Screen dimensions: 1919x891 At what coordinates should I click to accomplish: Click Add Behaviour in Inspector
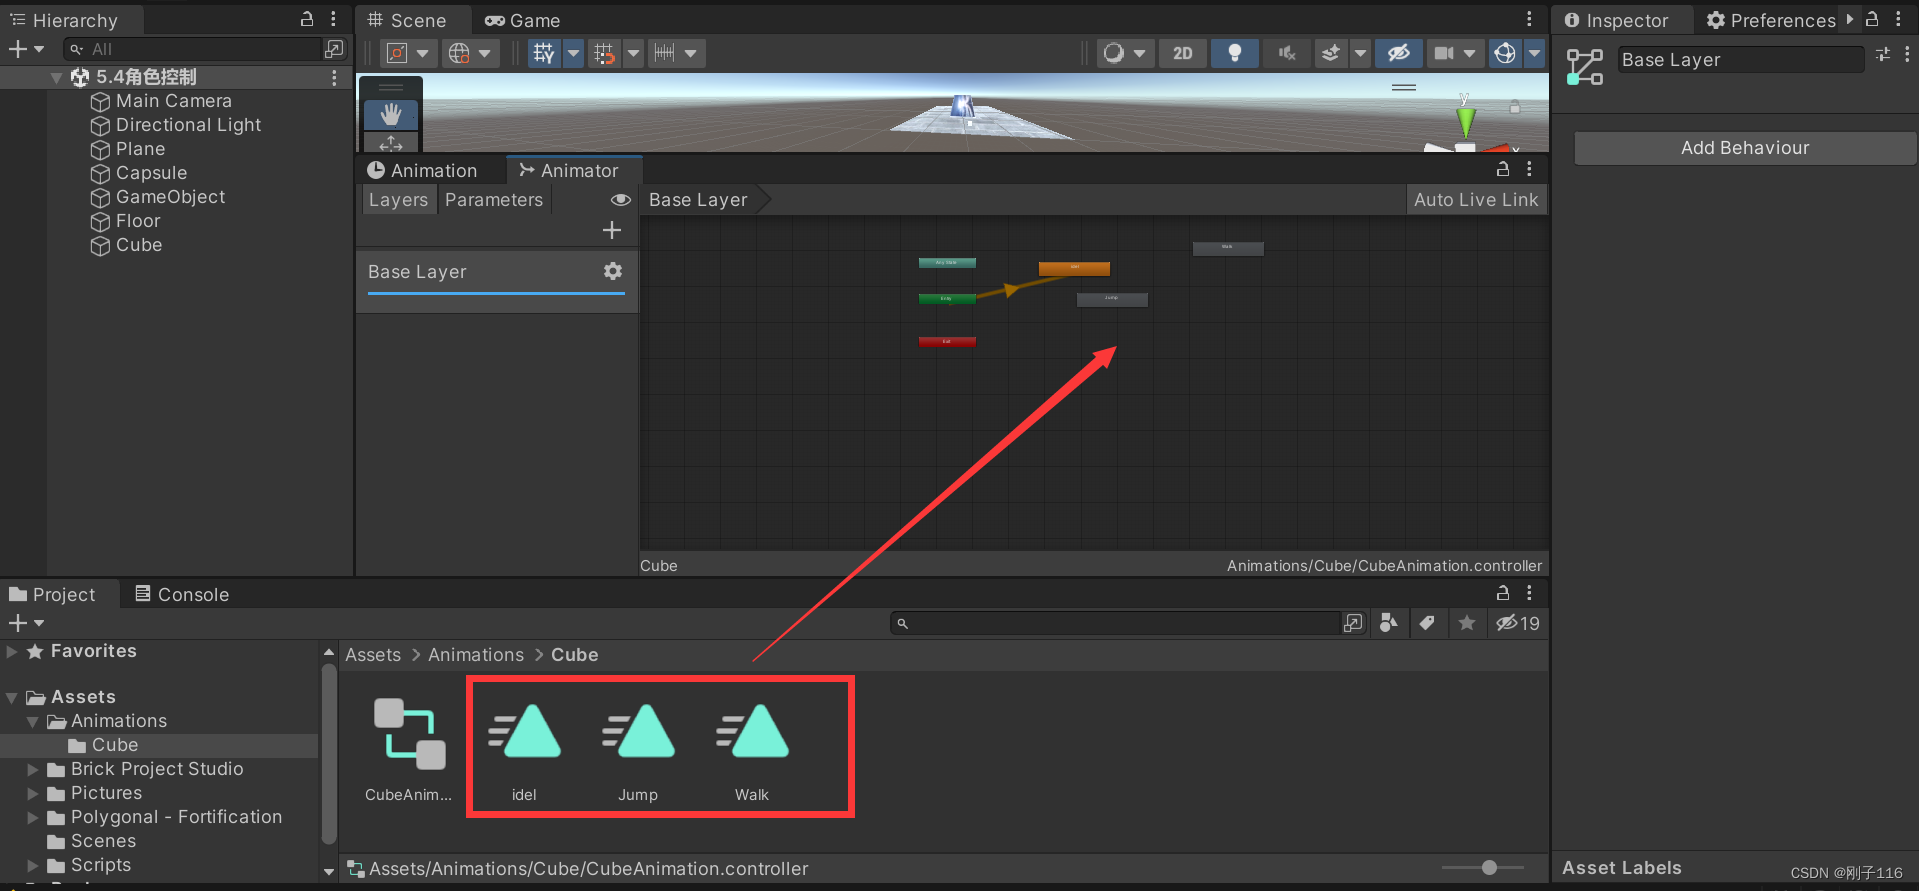(1745, 148)
